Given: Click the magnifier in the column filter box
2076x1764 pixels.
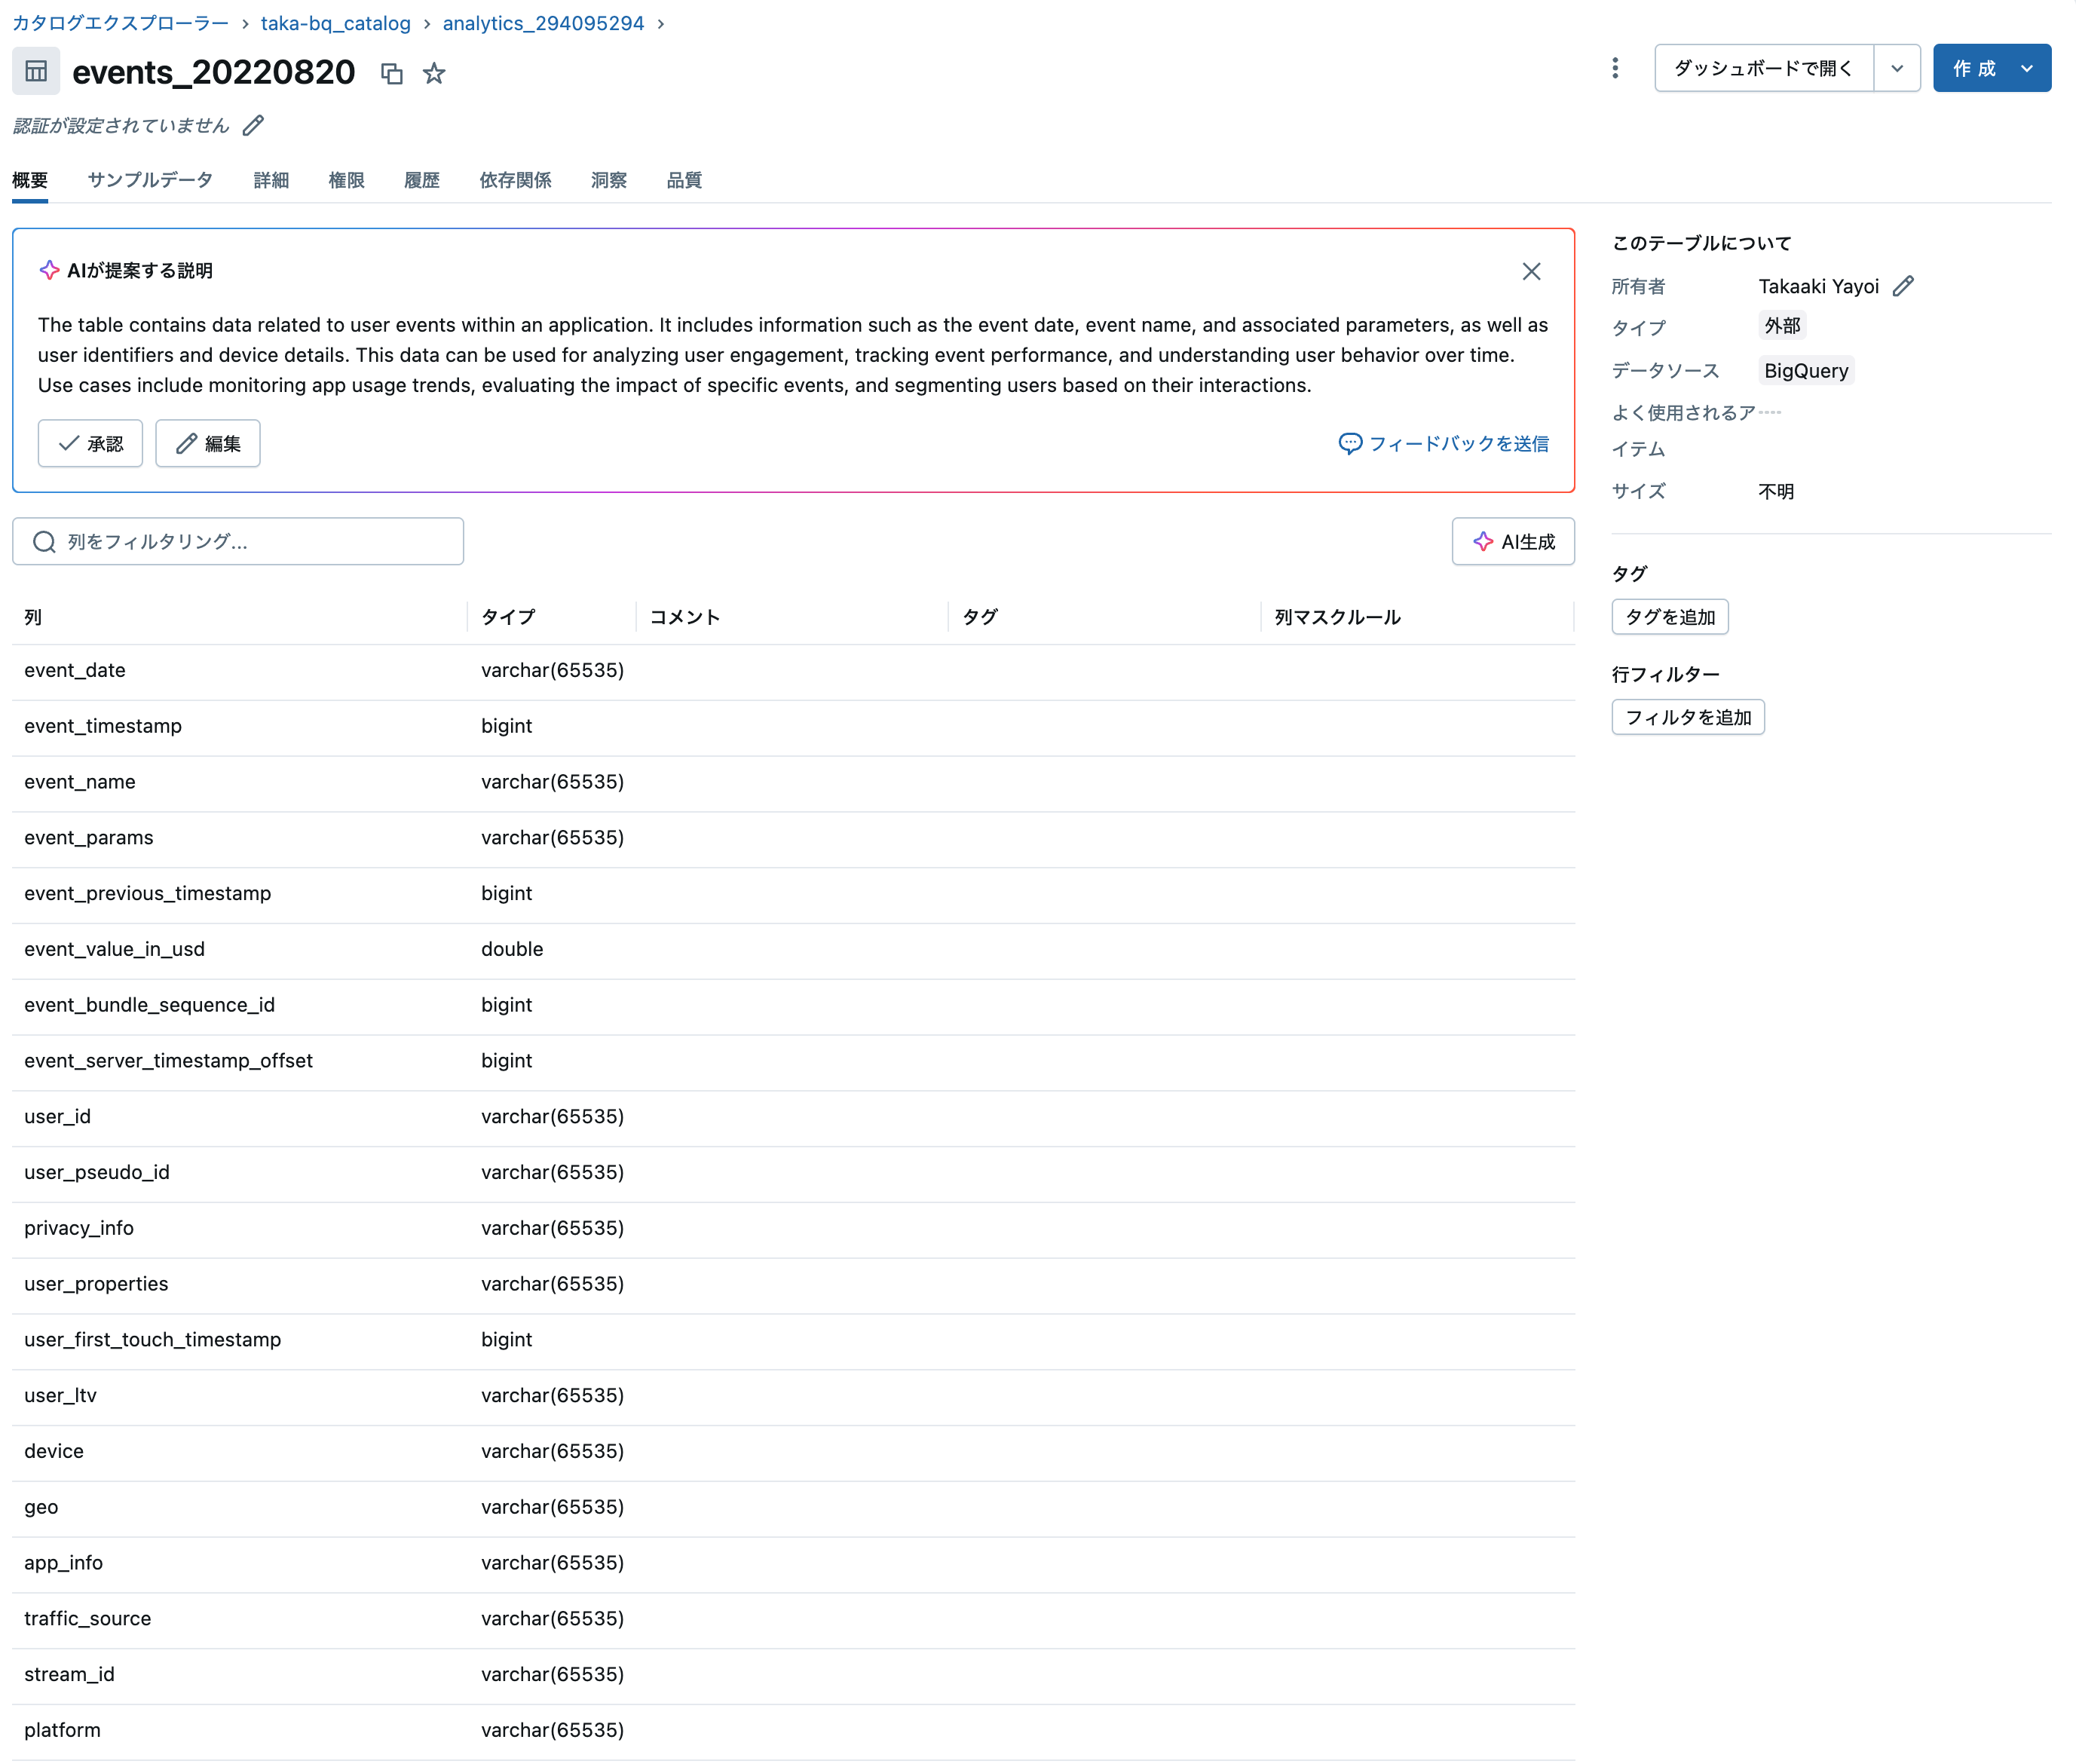Looking at the screenshot, I should (x=44, y=541).
